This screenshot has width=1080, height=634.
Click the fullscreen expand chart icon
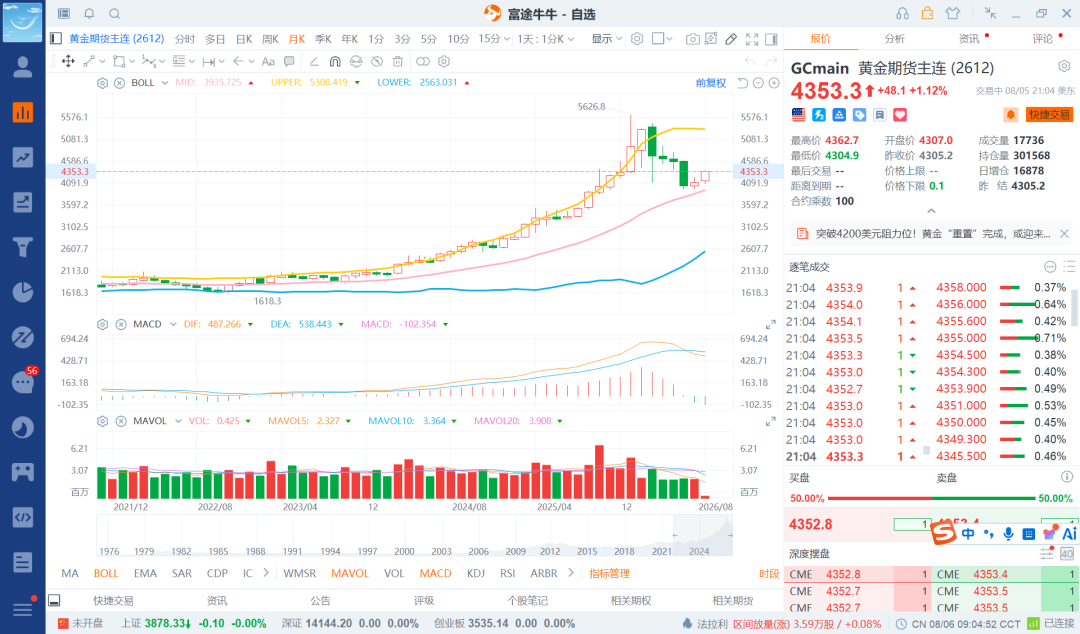(x=752, y=39)
